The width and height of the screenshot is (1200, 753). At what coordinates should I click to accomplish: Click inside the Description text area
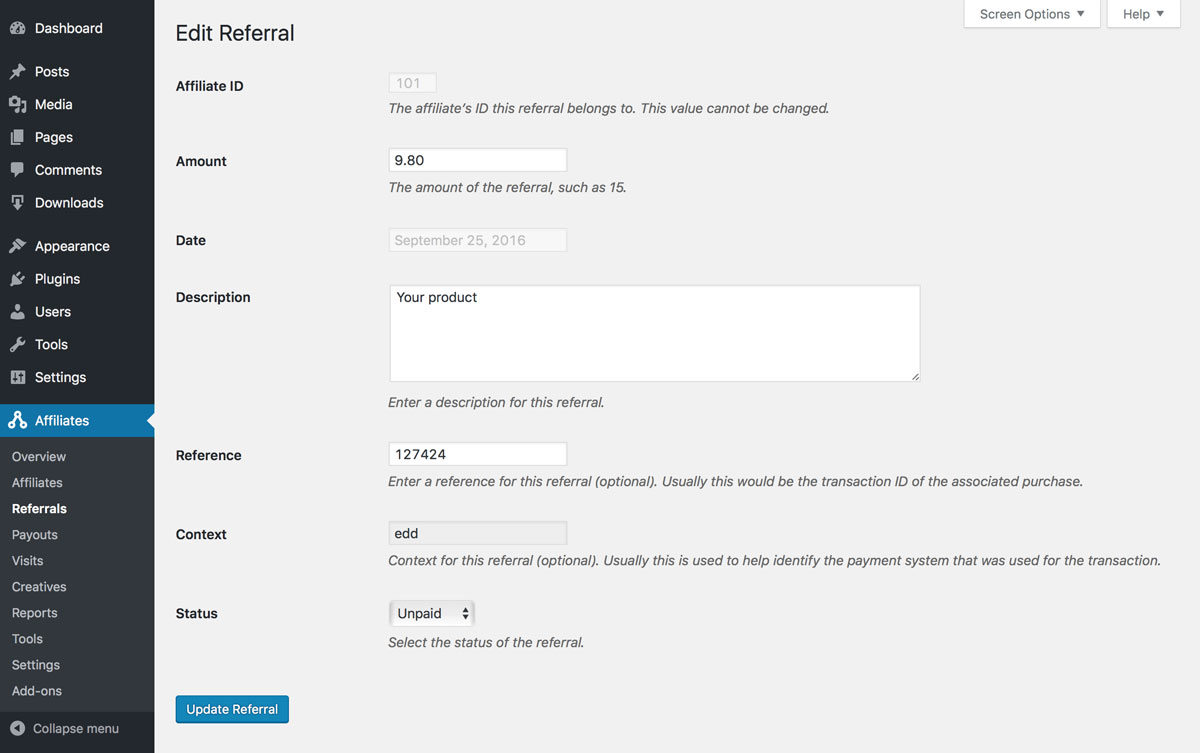654,333
